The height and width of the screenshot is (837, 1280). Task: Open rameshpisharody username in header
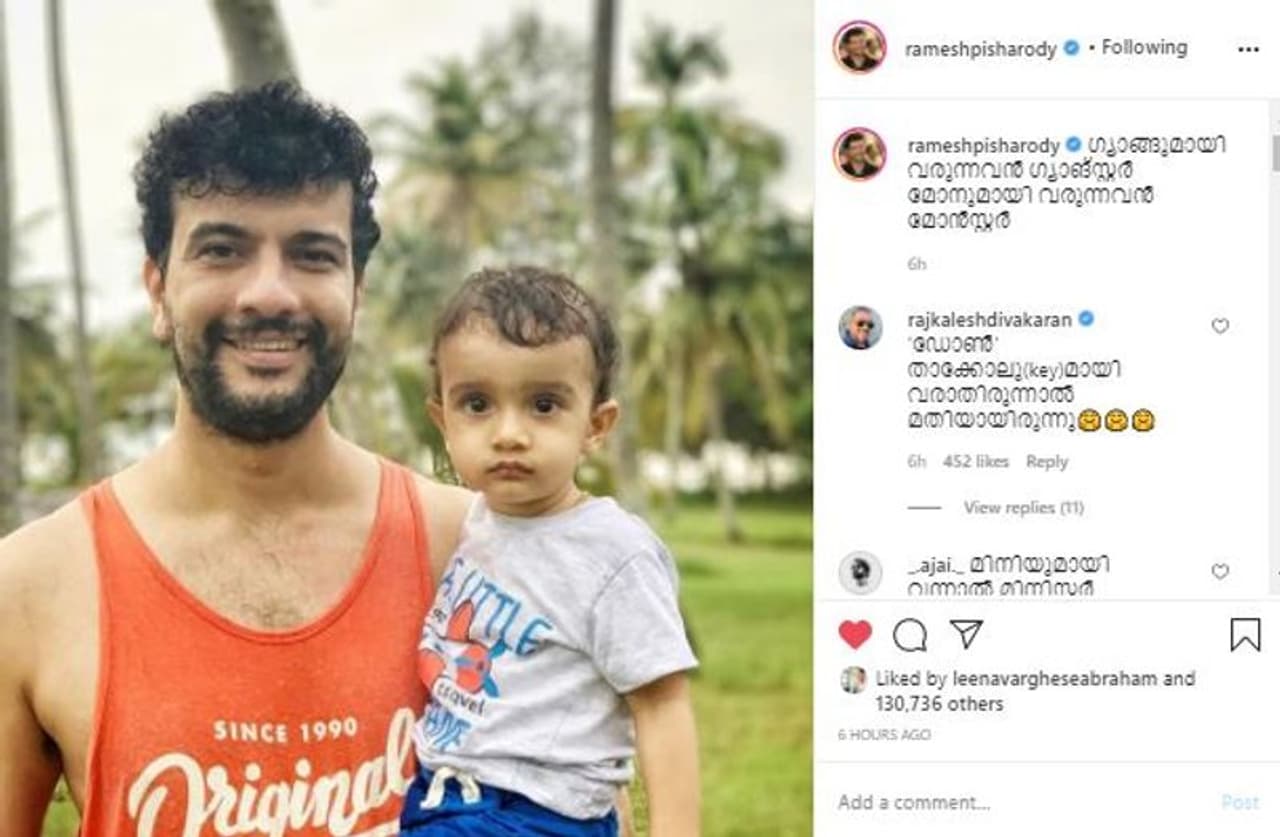pyautogui.click(x=981, y=49)
